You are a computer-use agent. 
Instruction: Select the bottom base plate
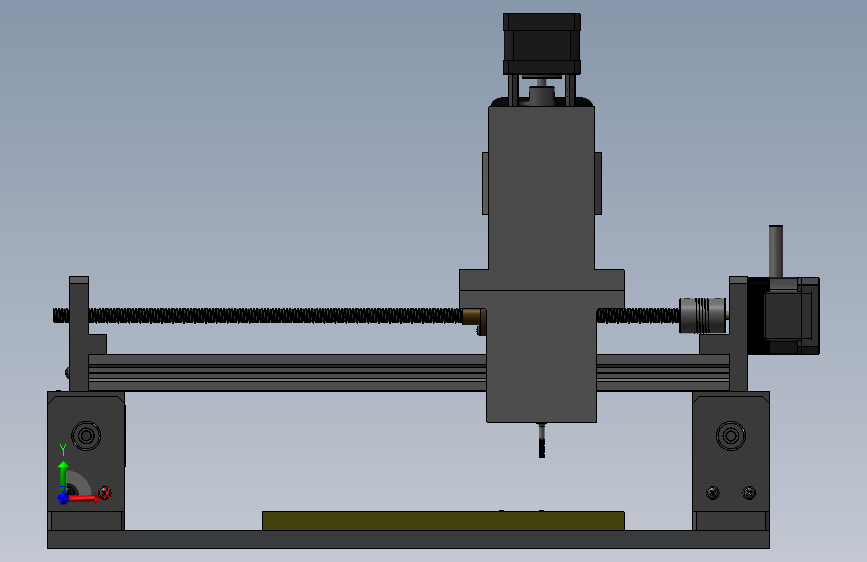pyautogui.click(x=408, y=539)
